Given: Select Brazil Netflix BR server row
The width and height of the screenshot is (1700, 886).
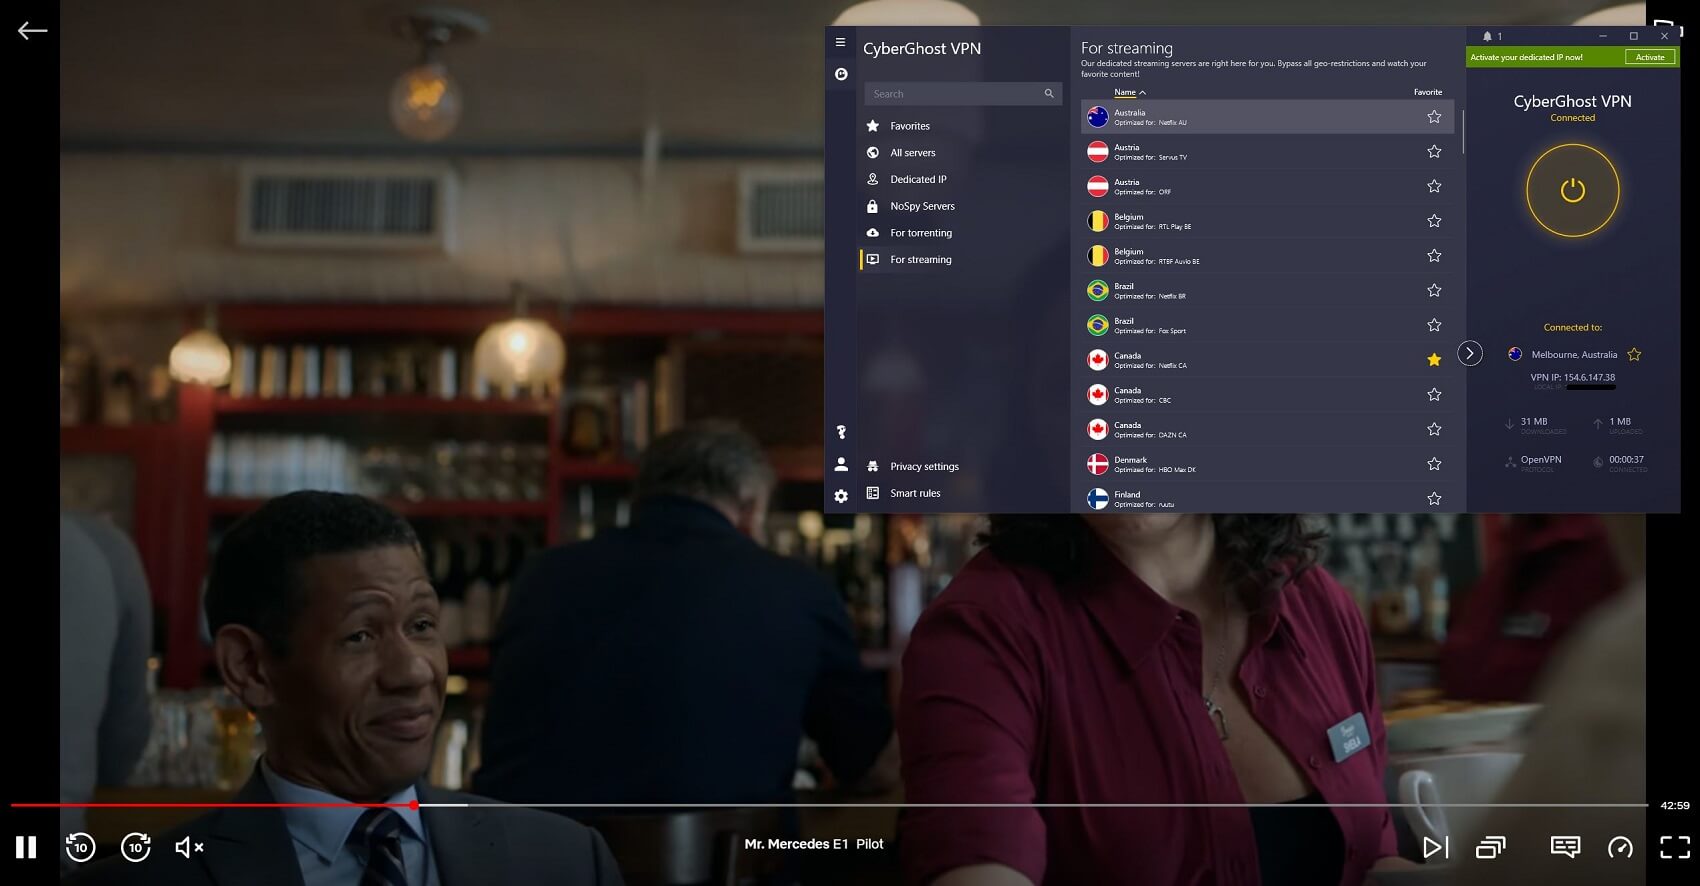Looking at the screenshot, I should pyautogui.click(x=1267, y=290).
